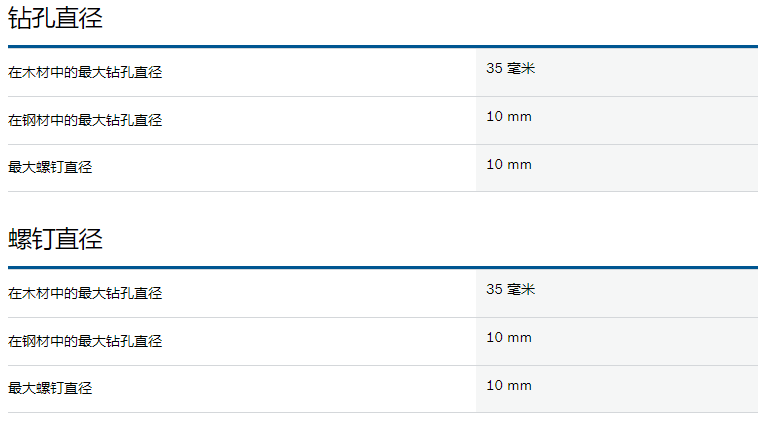The width and height of the screenshot is (772, 434).
Task: Click the blue divider line below 螺钉直径 heading
Action: 383,268
